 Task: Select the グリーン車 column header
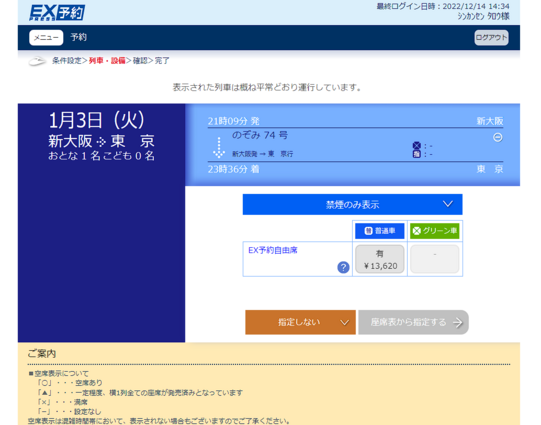pyautogui.click(x=435, y=231)
